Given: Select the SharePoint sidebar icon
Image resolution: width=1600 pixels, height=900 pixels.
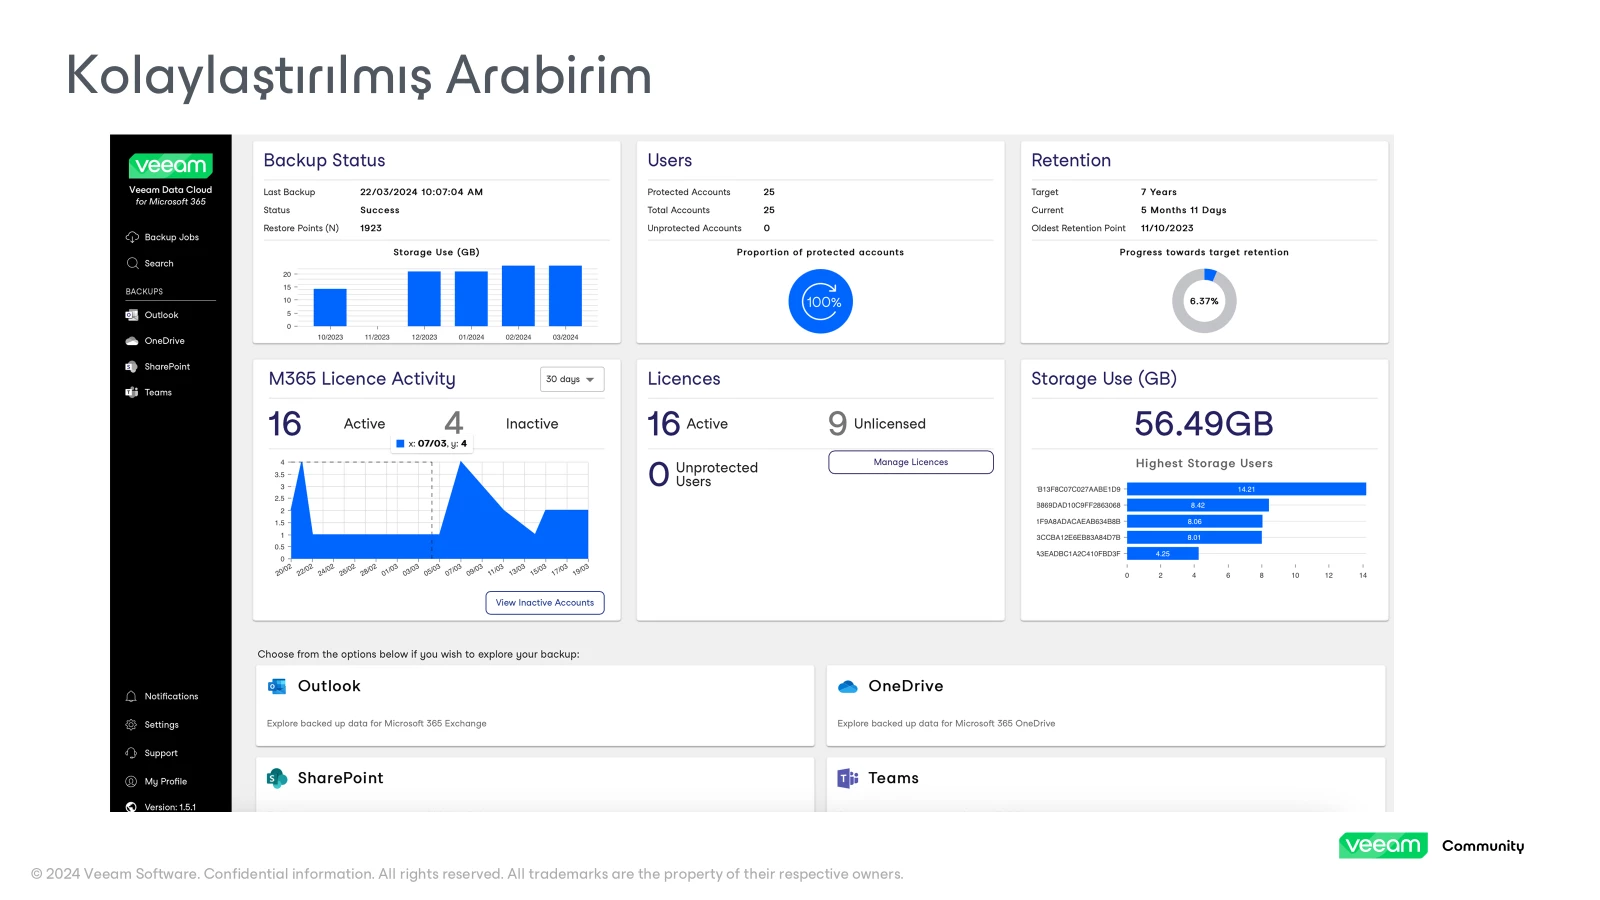Looking at the screenshot, I should (132, 367).
